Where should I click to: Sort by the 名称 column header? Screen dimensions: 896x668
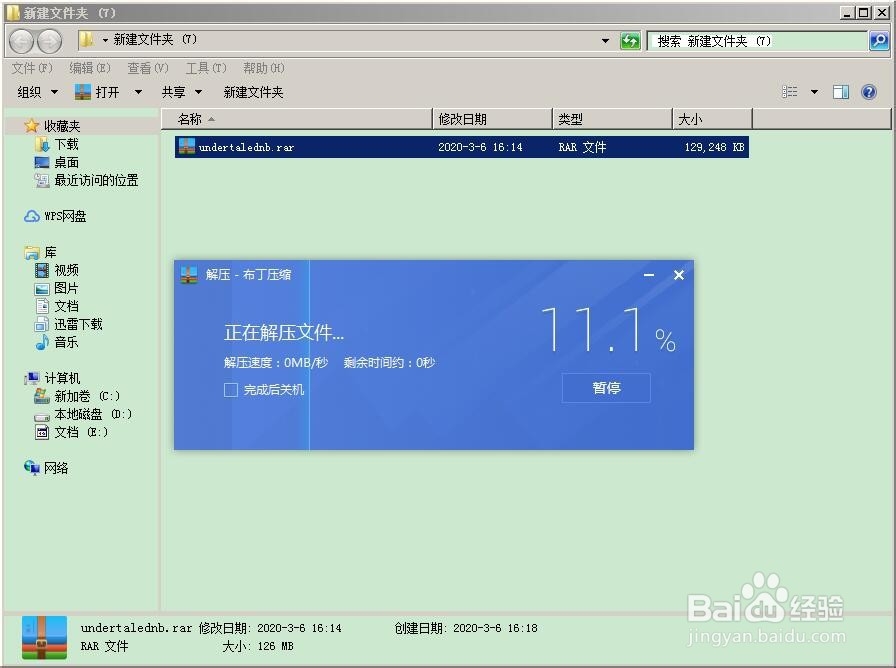click(x=297, y=119)
